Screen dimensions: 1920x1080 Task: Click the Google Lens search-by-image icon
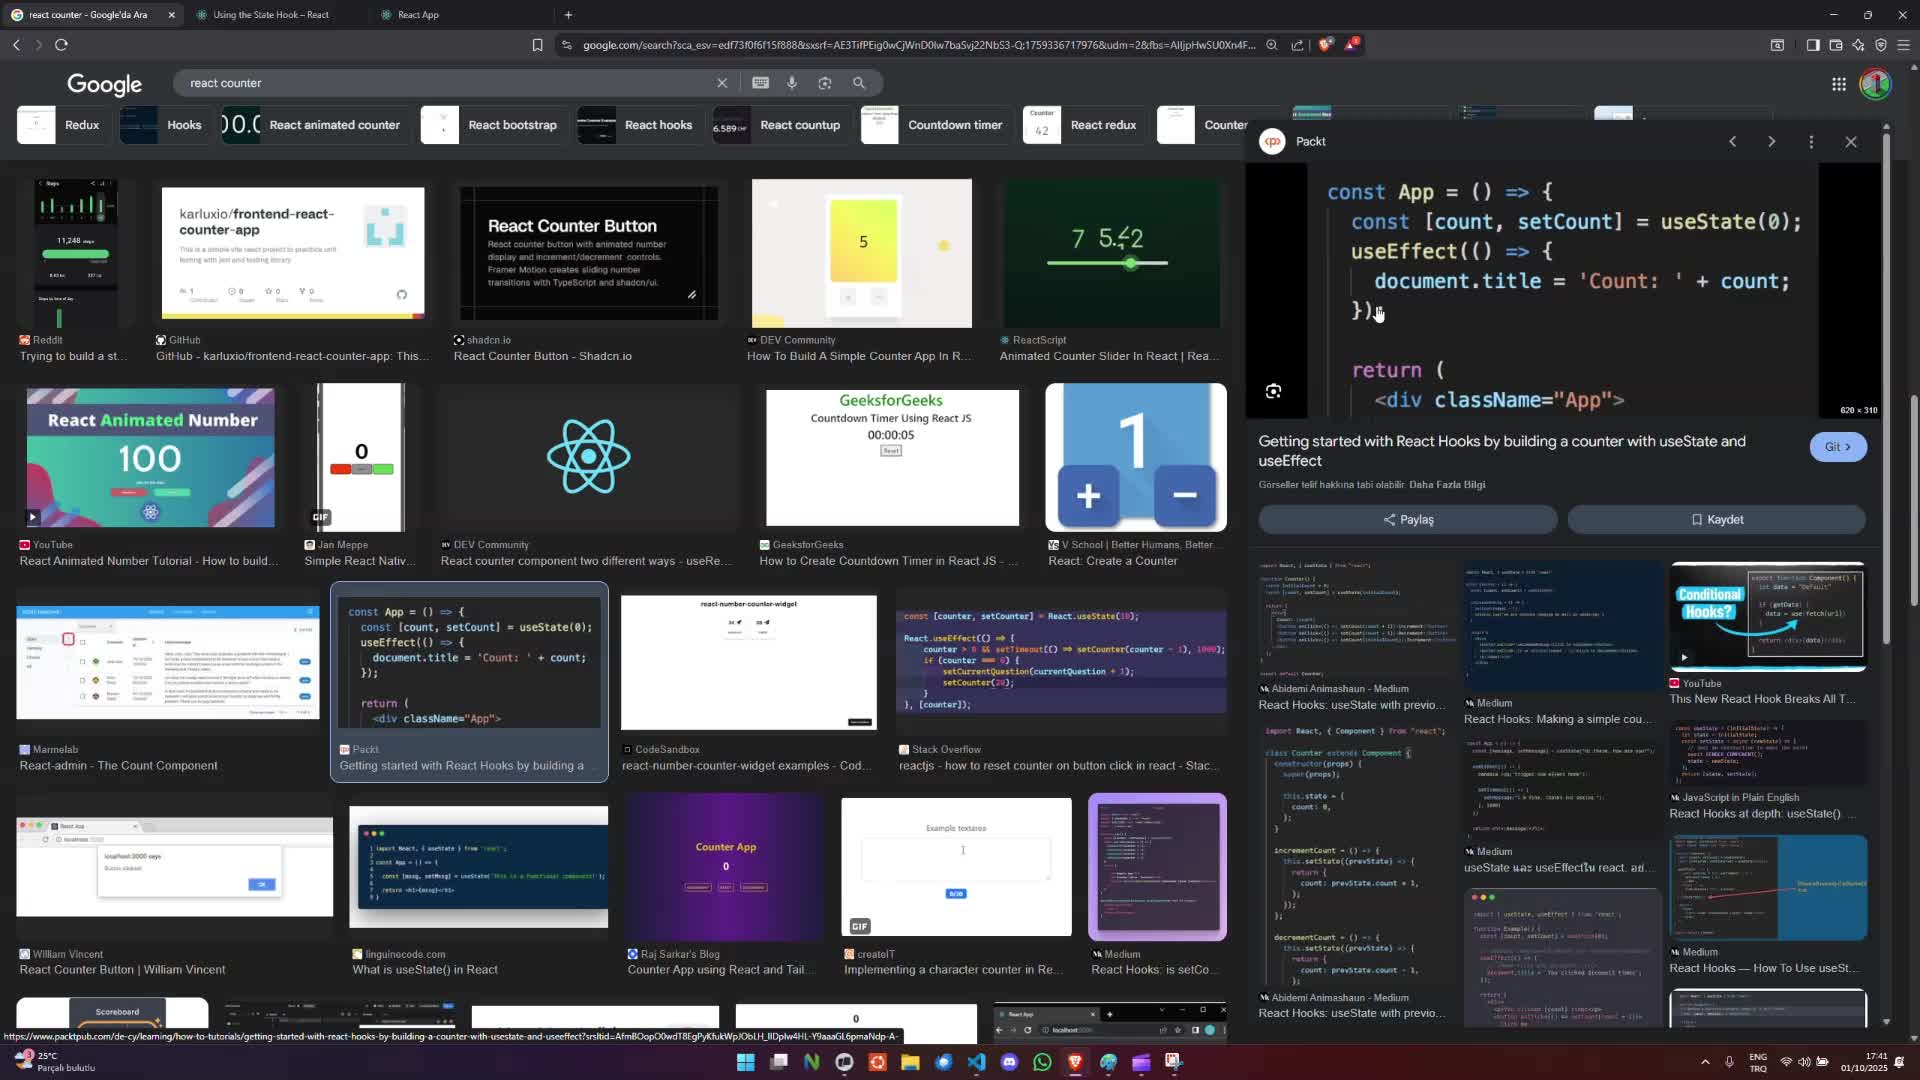[825, 83]
